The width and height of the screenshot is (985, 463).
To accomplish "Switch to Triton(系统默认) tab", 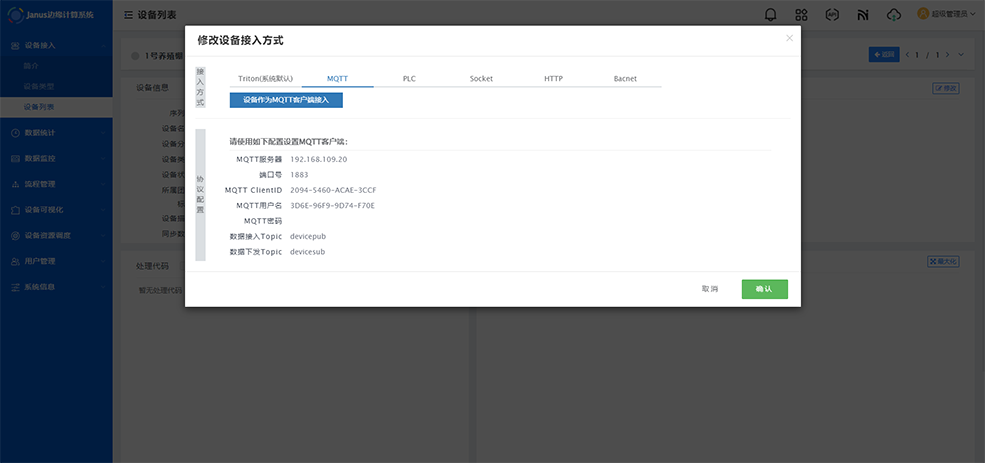I will click(265, 78).
